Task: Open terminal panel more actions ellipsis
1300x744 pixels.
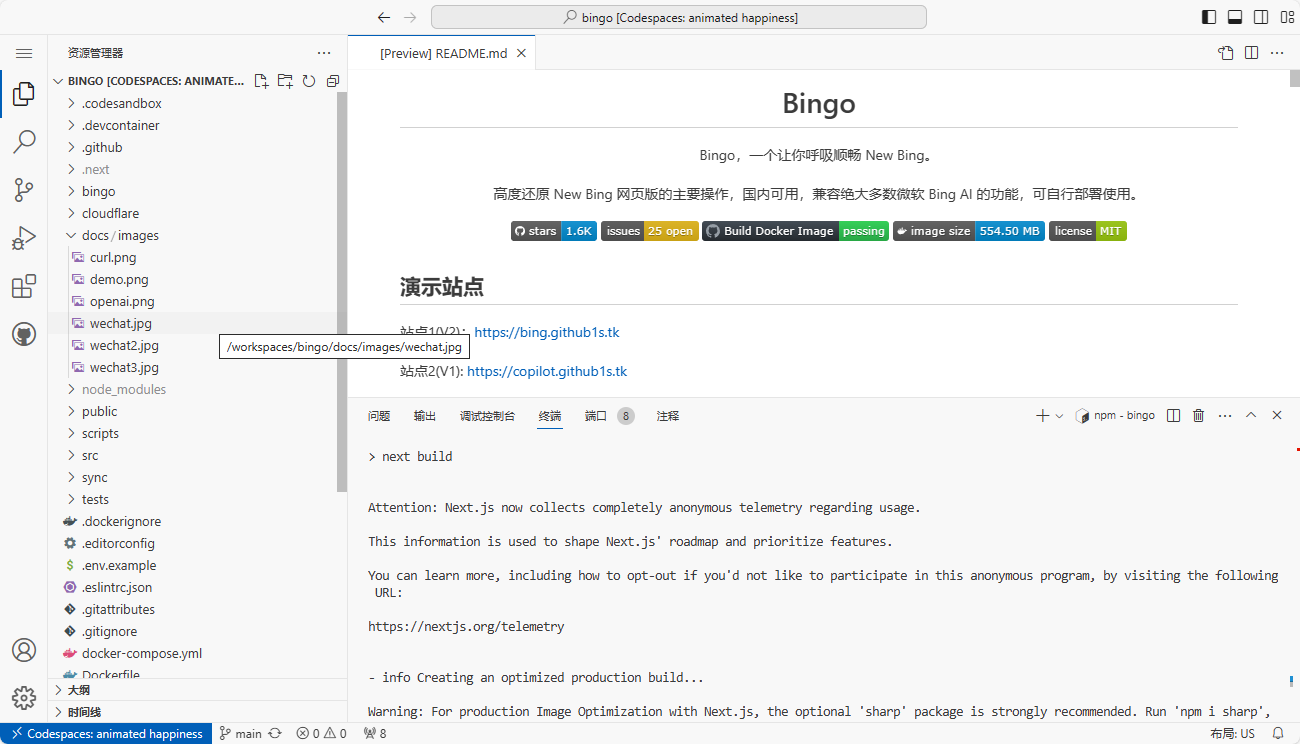Action: 1225,416
